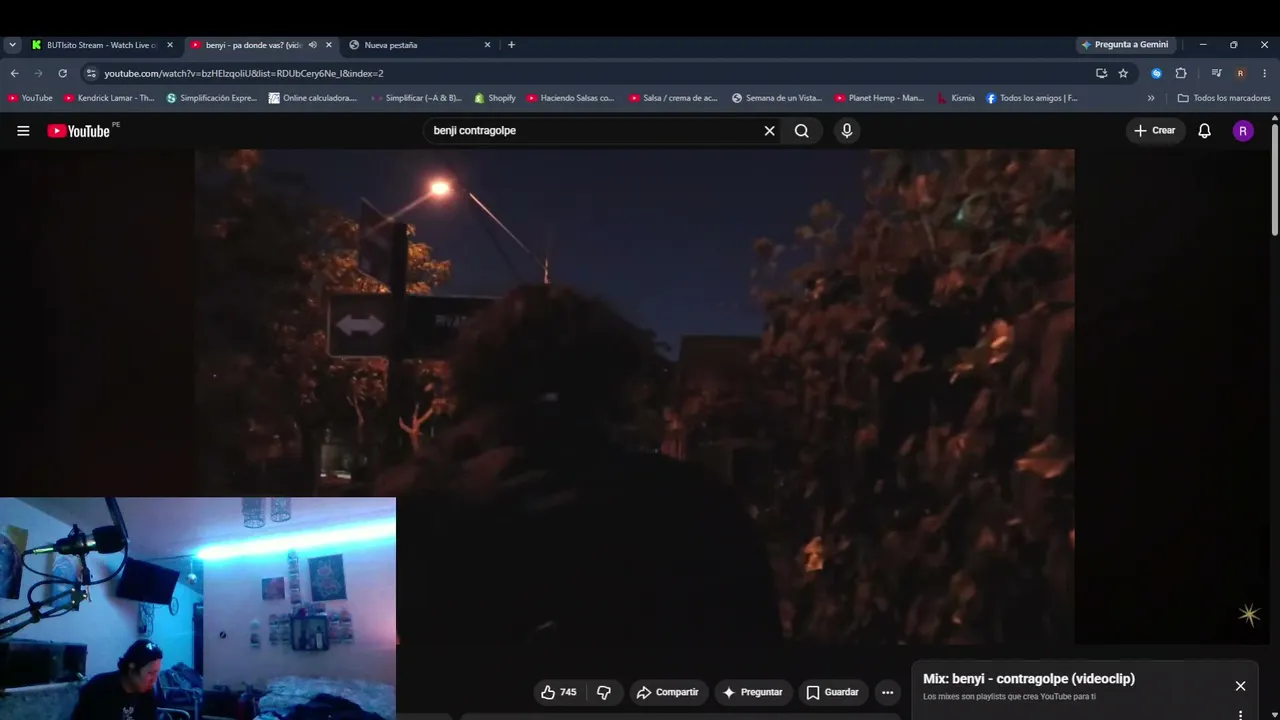Open the Kendrick Lamar bookmark

[x=109, y=98]
